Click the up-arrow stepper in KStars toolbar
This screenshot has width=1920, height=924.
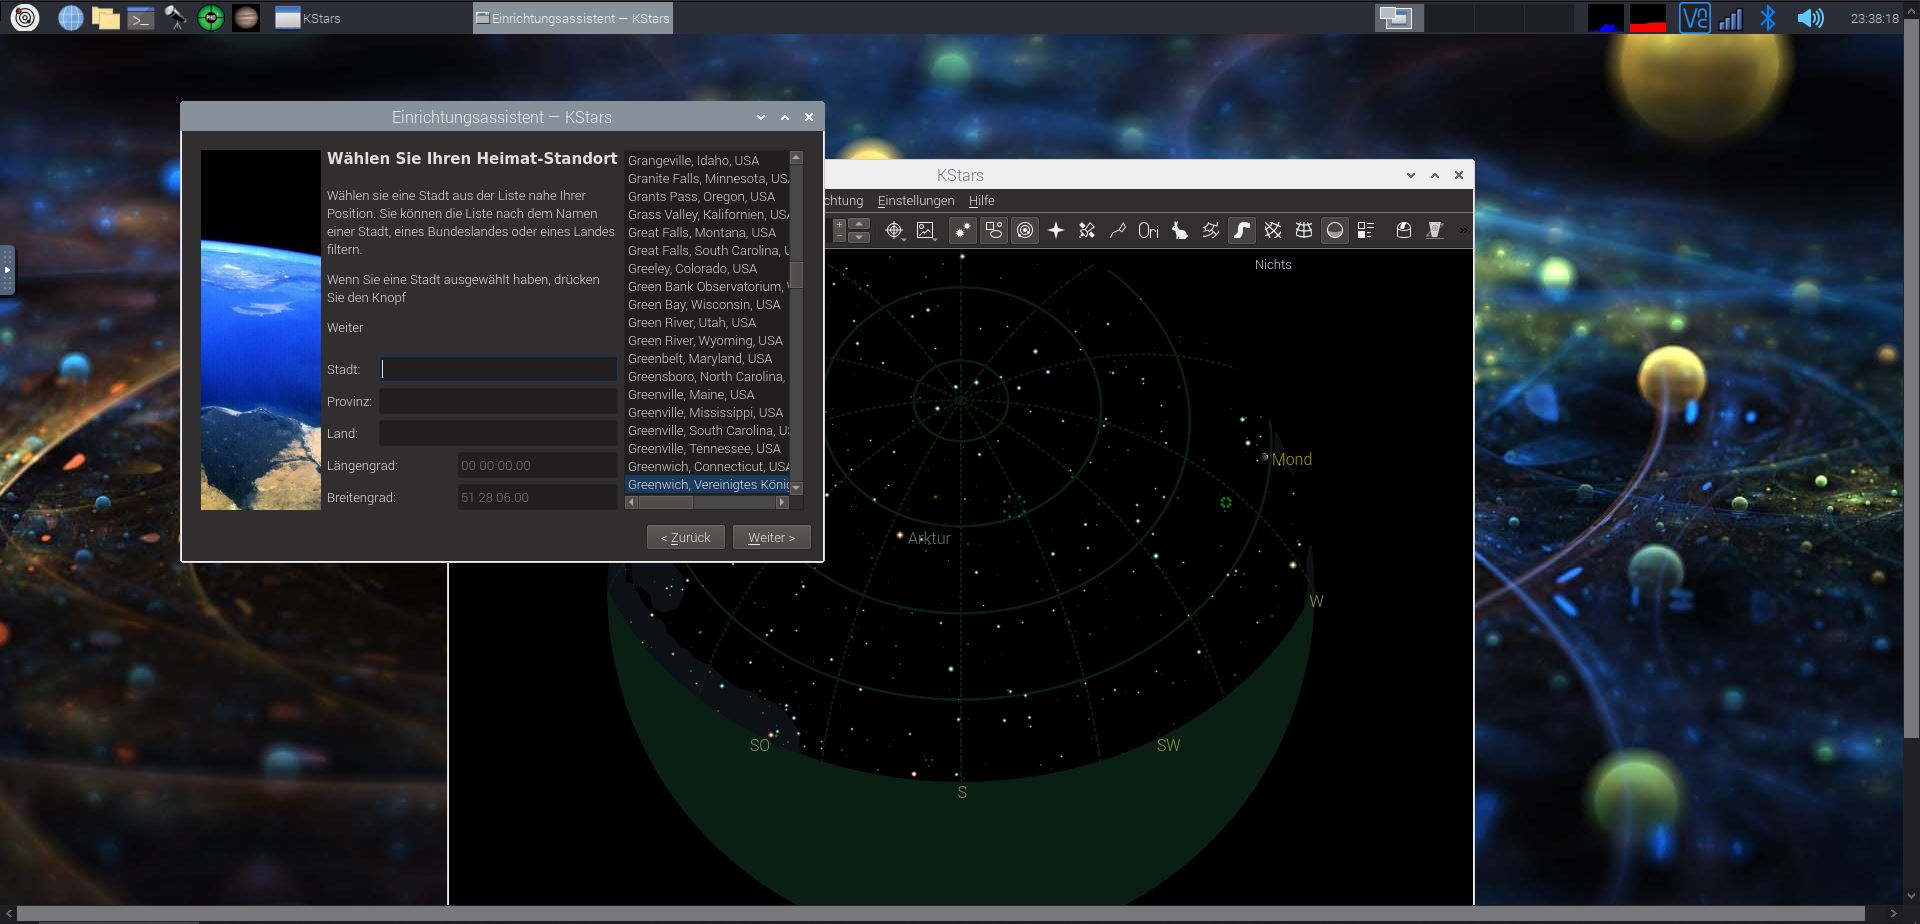coord(859,225)
